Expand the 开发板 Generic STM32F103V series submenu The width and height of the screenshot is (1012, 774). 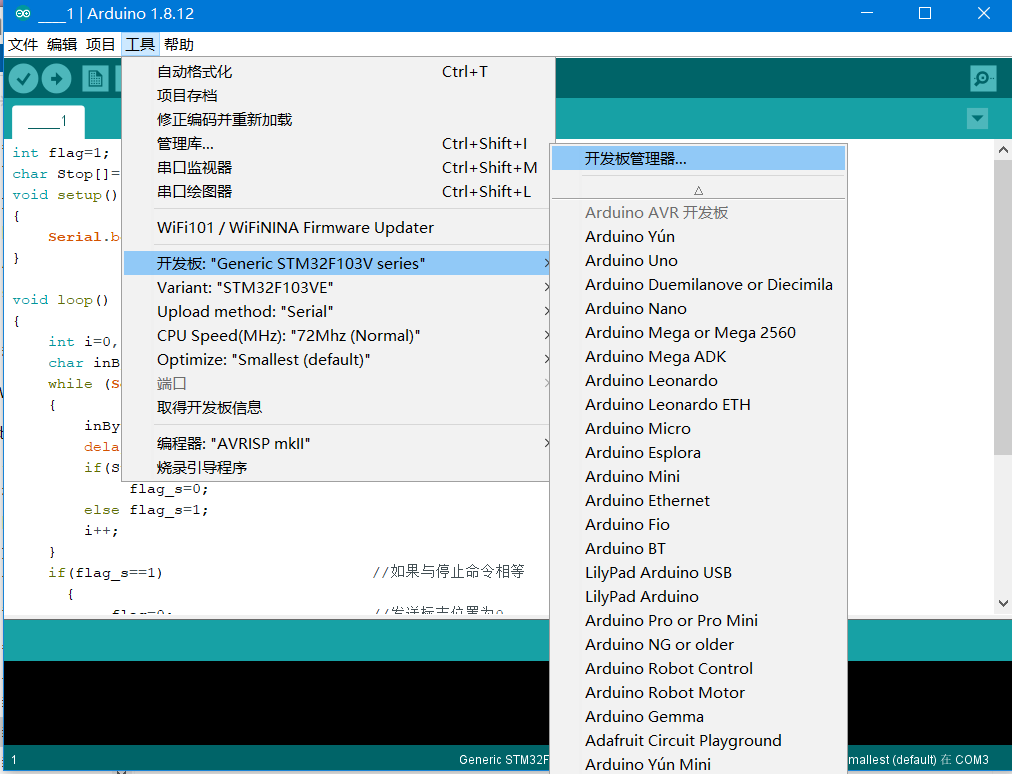tap(336, 263)
